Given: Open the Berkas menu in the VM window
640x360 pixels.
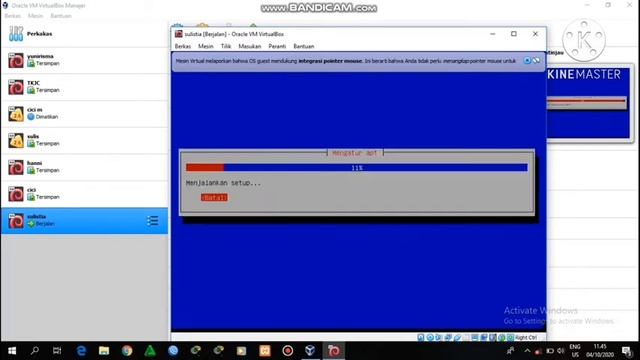Looking at the screenshot, I should pos(183,46).
